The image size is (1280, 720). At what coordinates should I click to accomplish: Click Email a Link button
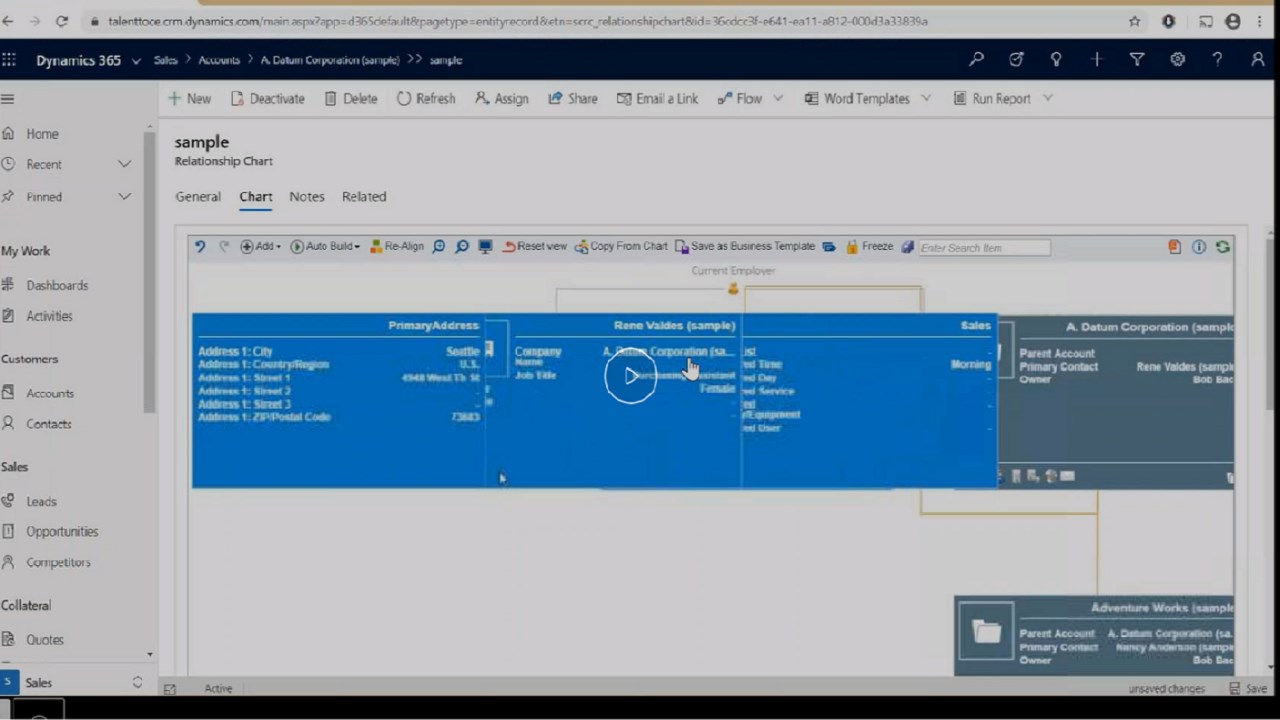pos(657,99)
